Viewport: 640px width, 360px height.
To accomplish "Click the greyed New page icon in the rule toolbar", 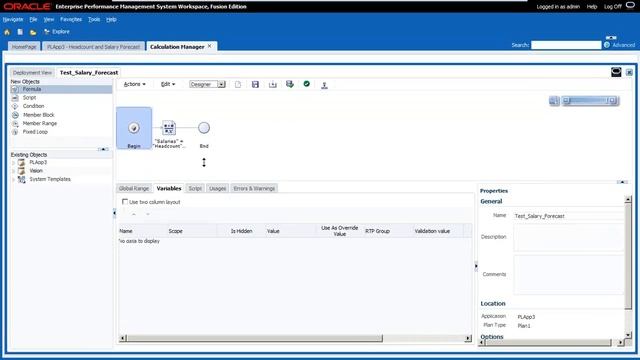I will click(x=238, y=84).
